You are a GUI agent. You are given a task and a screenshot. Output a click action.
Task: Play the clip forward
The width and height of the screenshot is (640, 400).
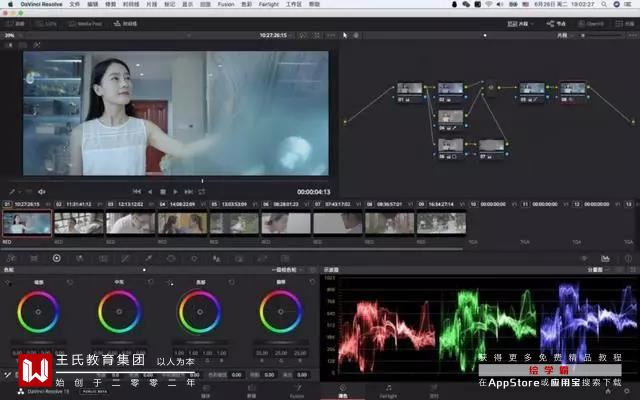[176, 191]
